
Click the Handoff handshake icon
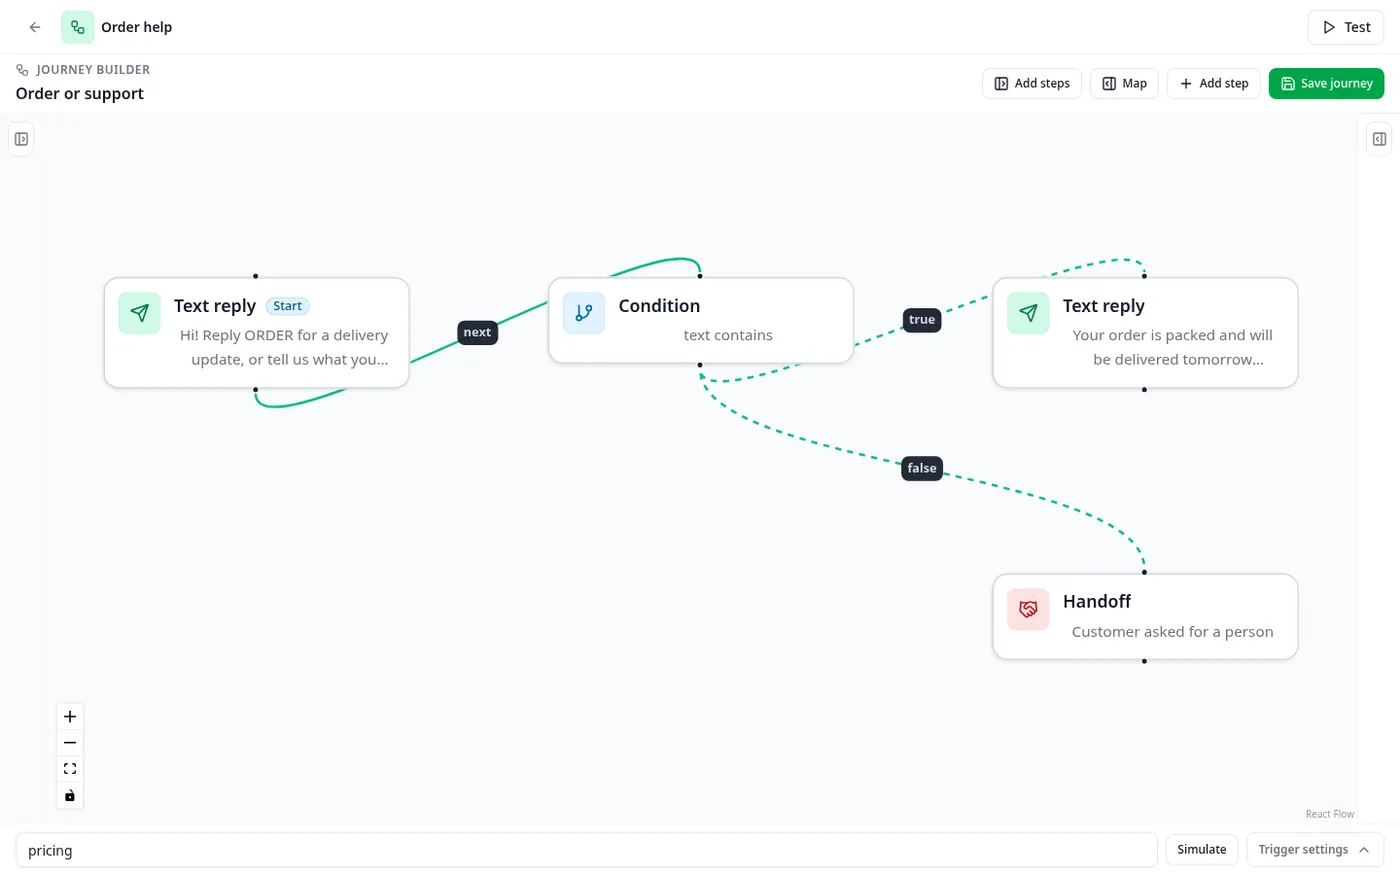pyautogui.click(x=1028, y=609)
